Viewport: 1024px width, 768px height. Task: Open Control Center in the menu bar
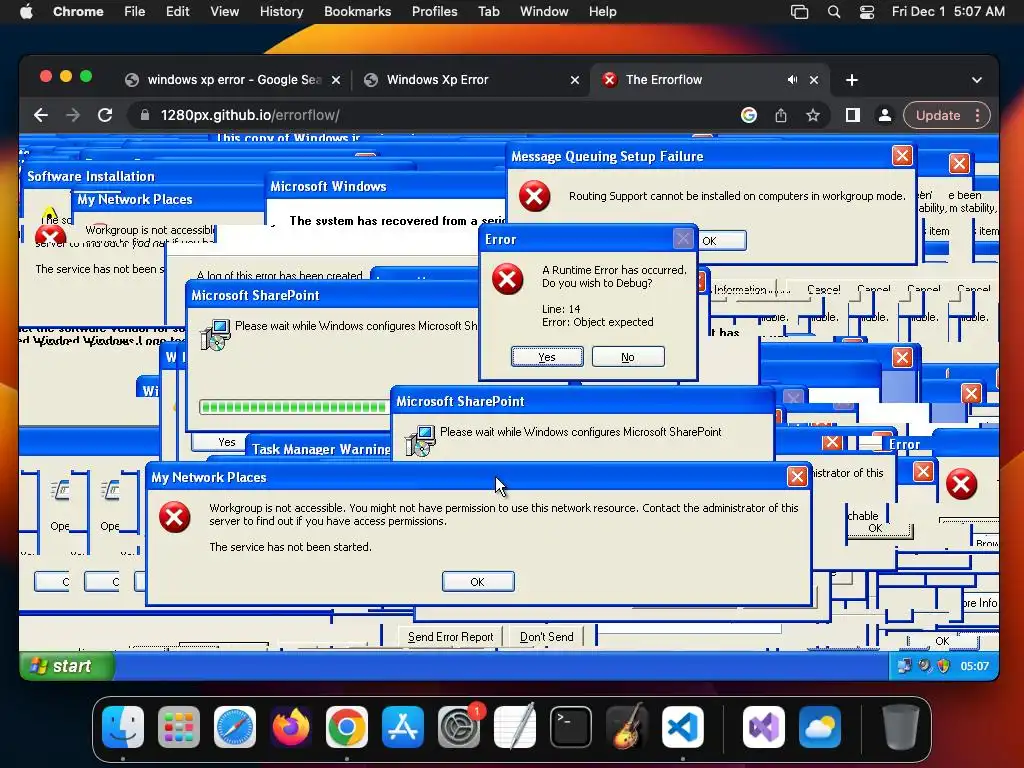tap(867, 12)
